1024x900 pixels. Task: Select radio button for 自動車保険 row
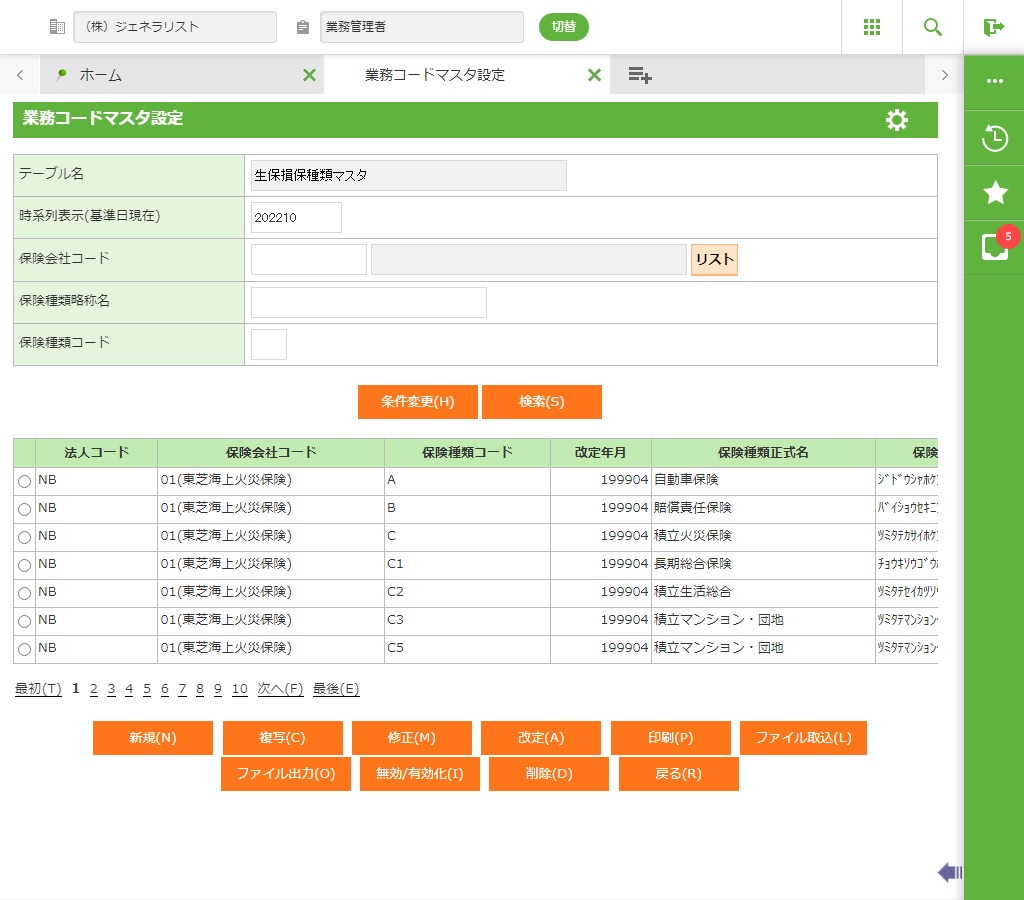coord(25,482)
